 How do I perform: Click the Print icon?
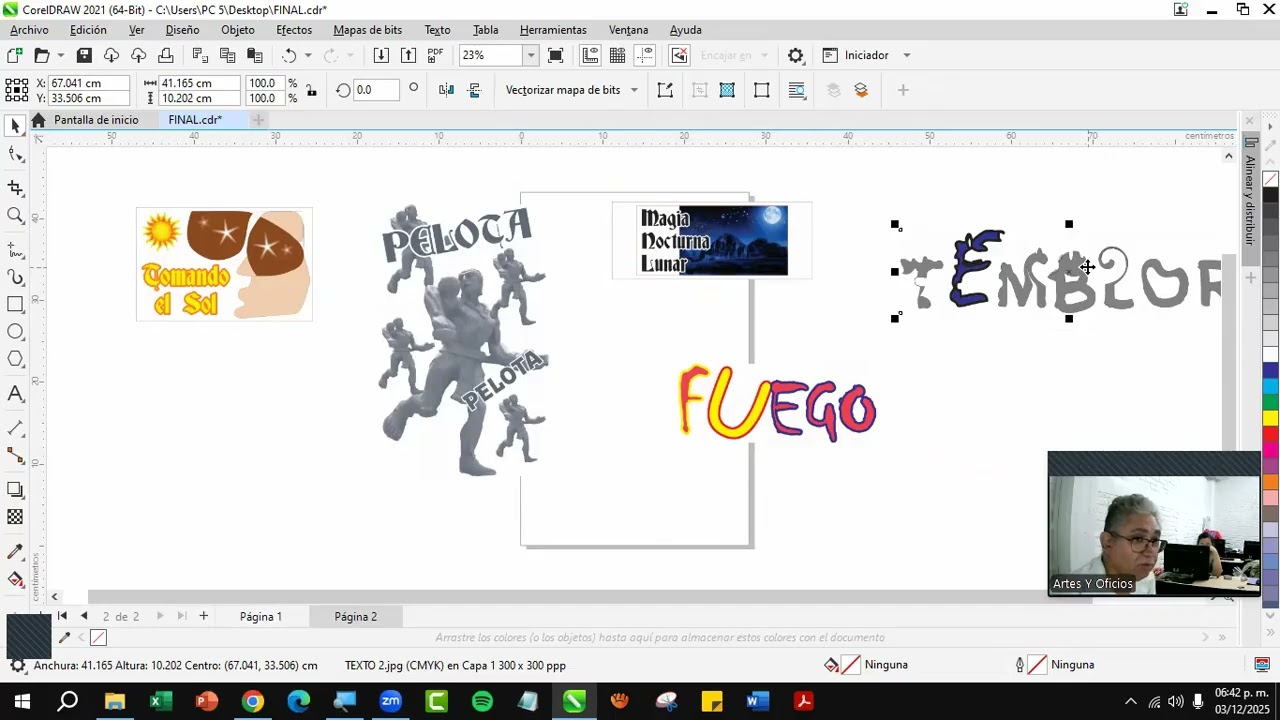point(165,56)
